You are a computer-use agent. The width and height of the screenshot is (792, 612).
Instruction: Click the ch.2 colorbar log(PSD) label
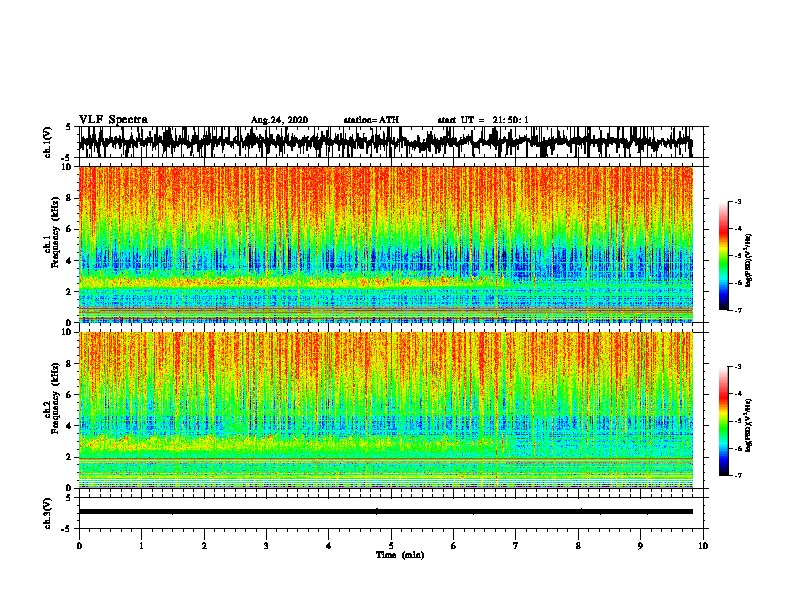pyautogui.click(x=748, y=426)
